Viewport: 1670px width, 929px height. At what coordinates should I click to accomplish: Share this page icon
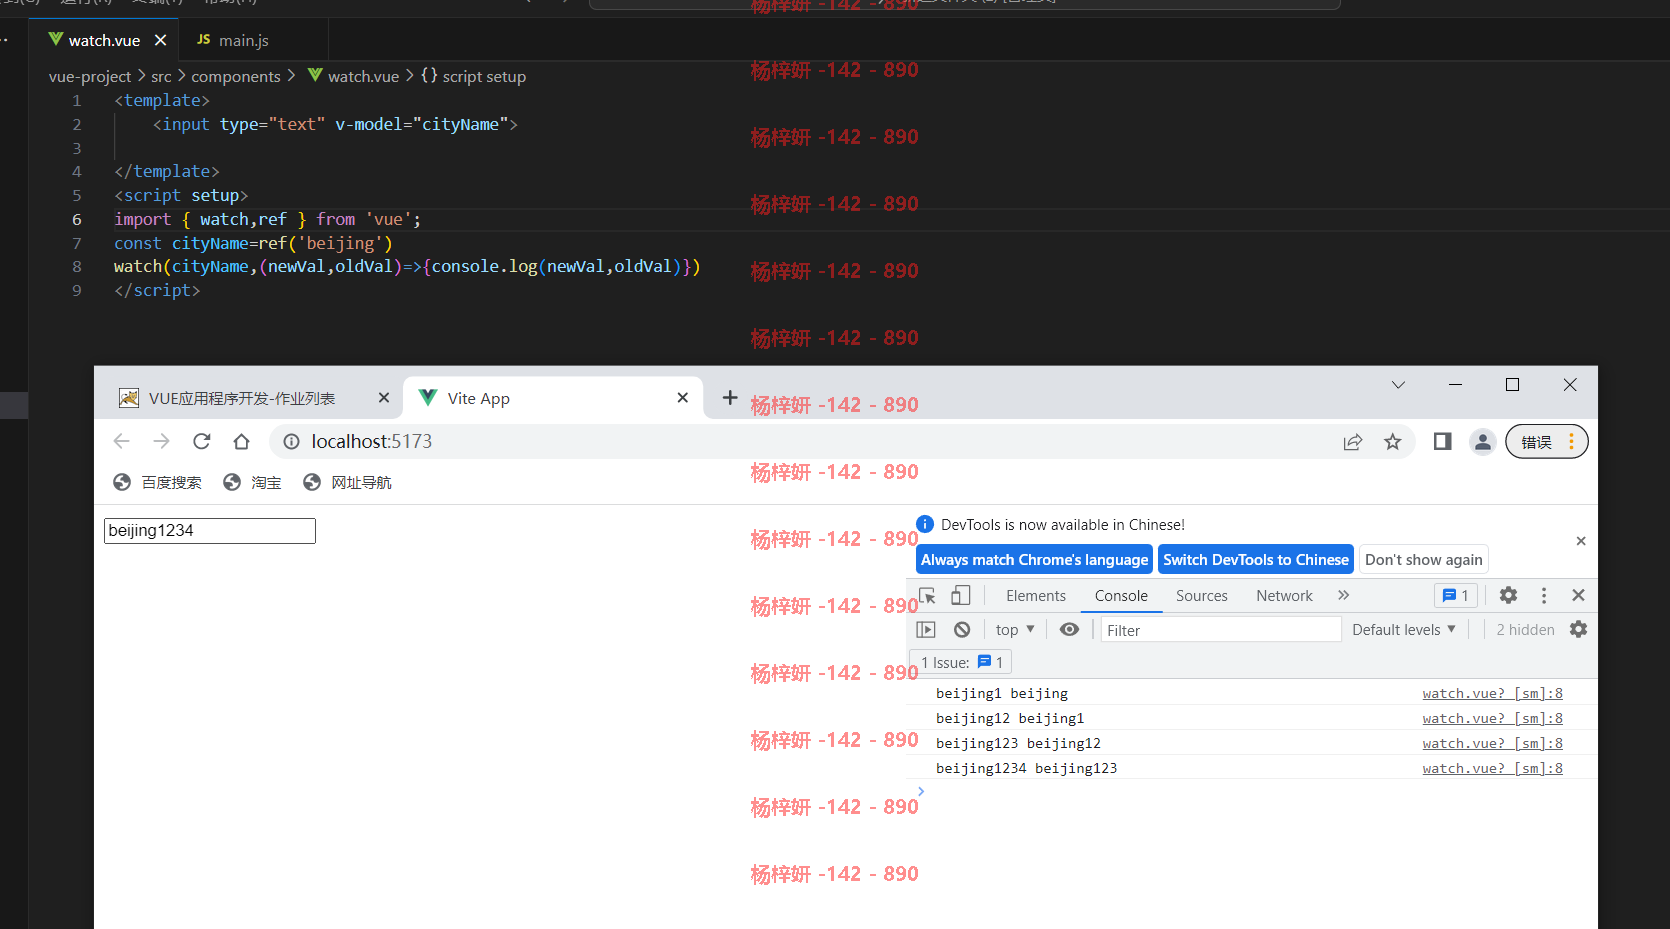click(x=1352, y=441)
